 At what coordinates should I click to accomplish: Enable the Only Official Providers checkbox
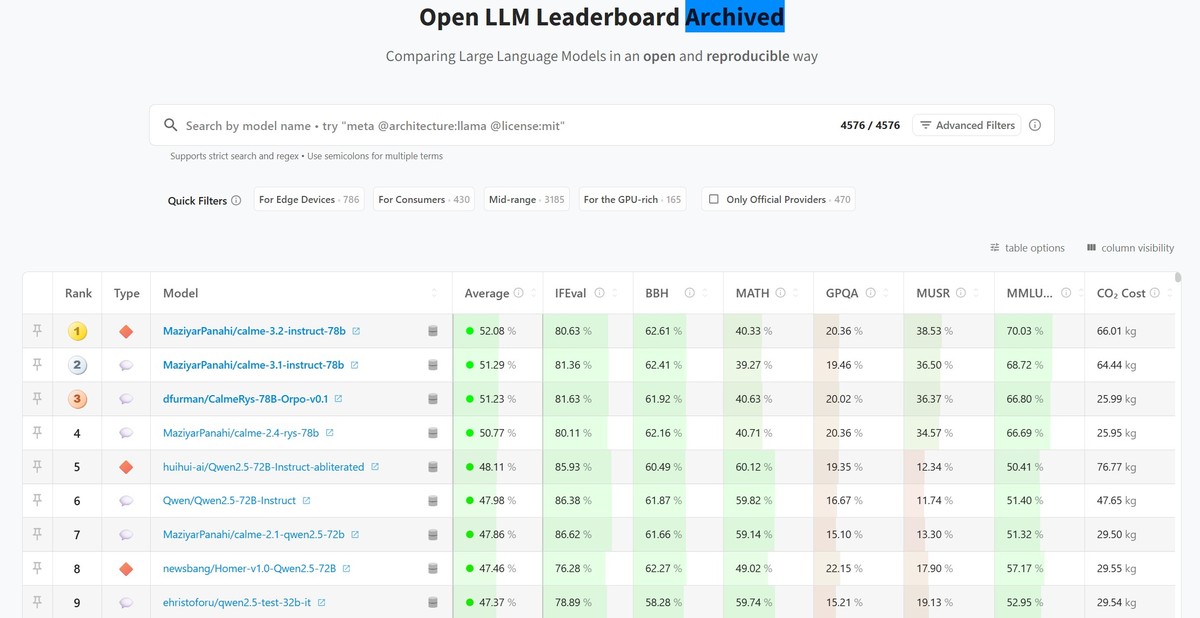714,199
